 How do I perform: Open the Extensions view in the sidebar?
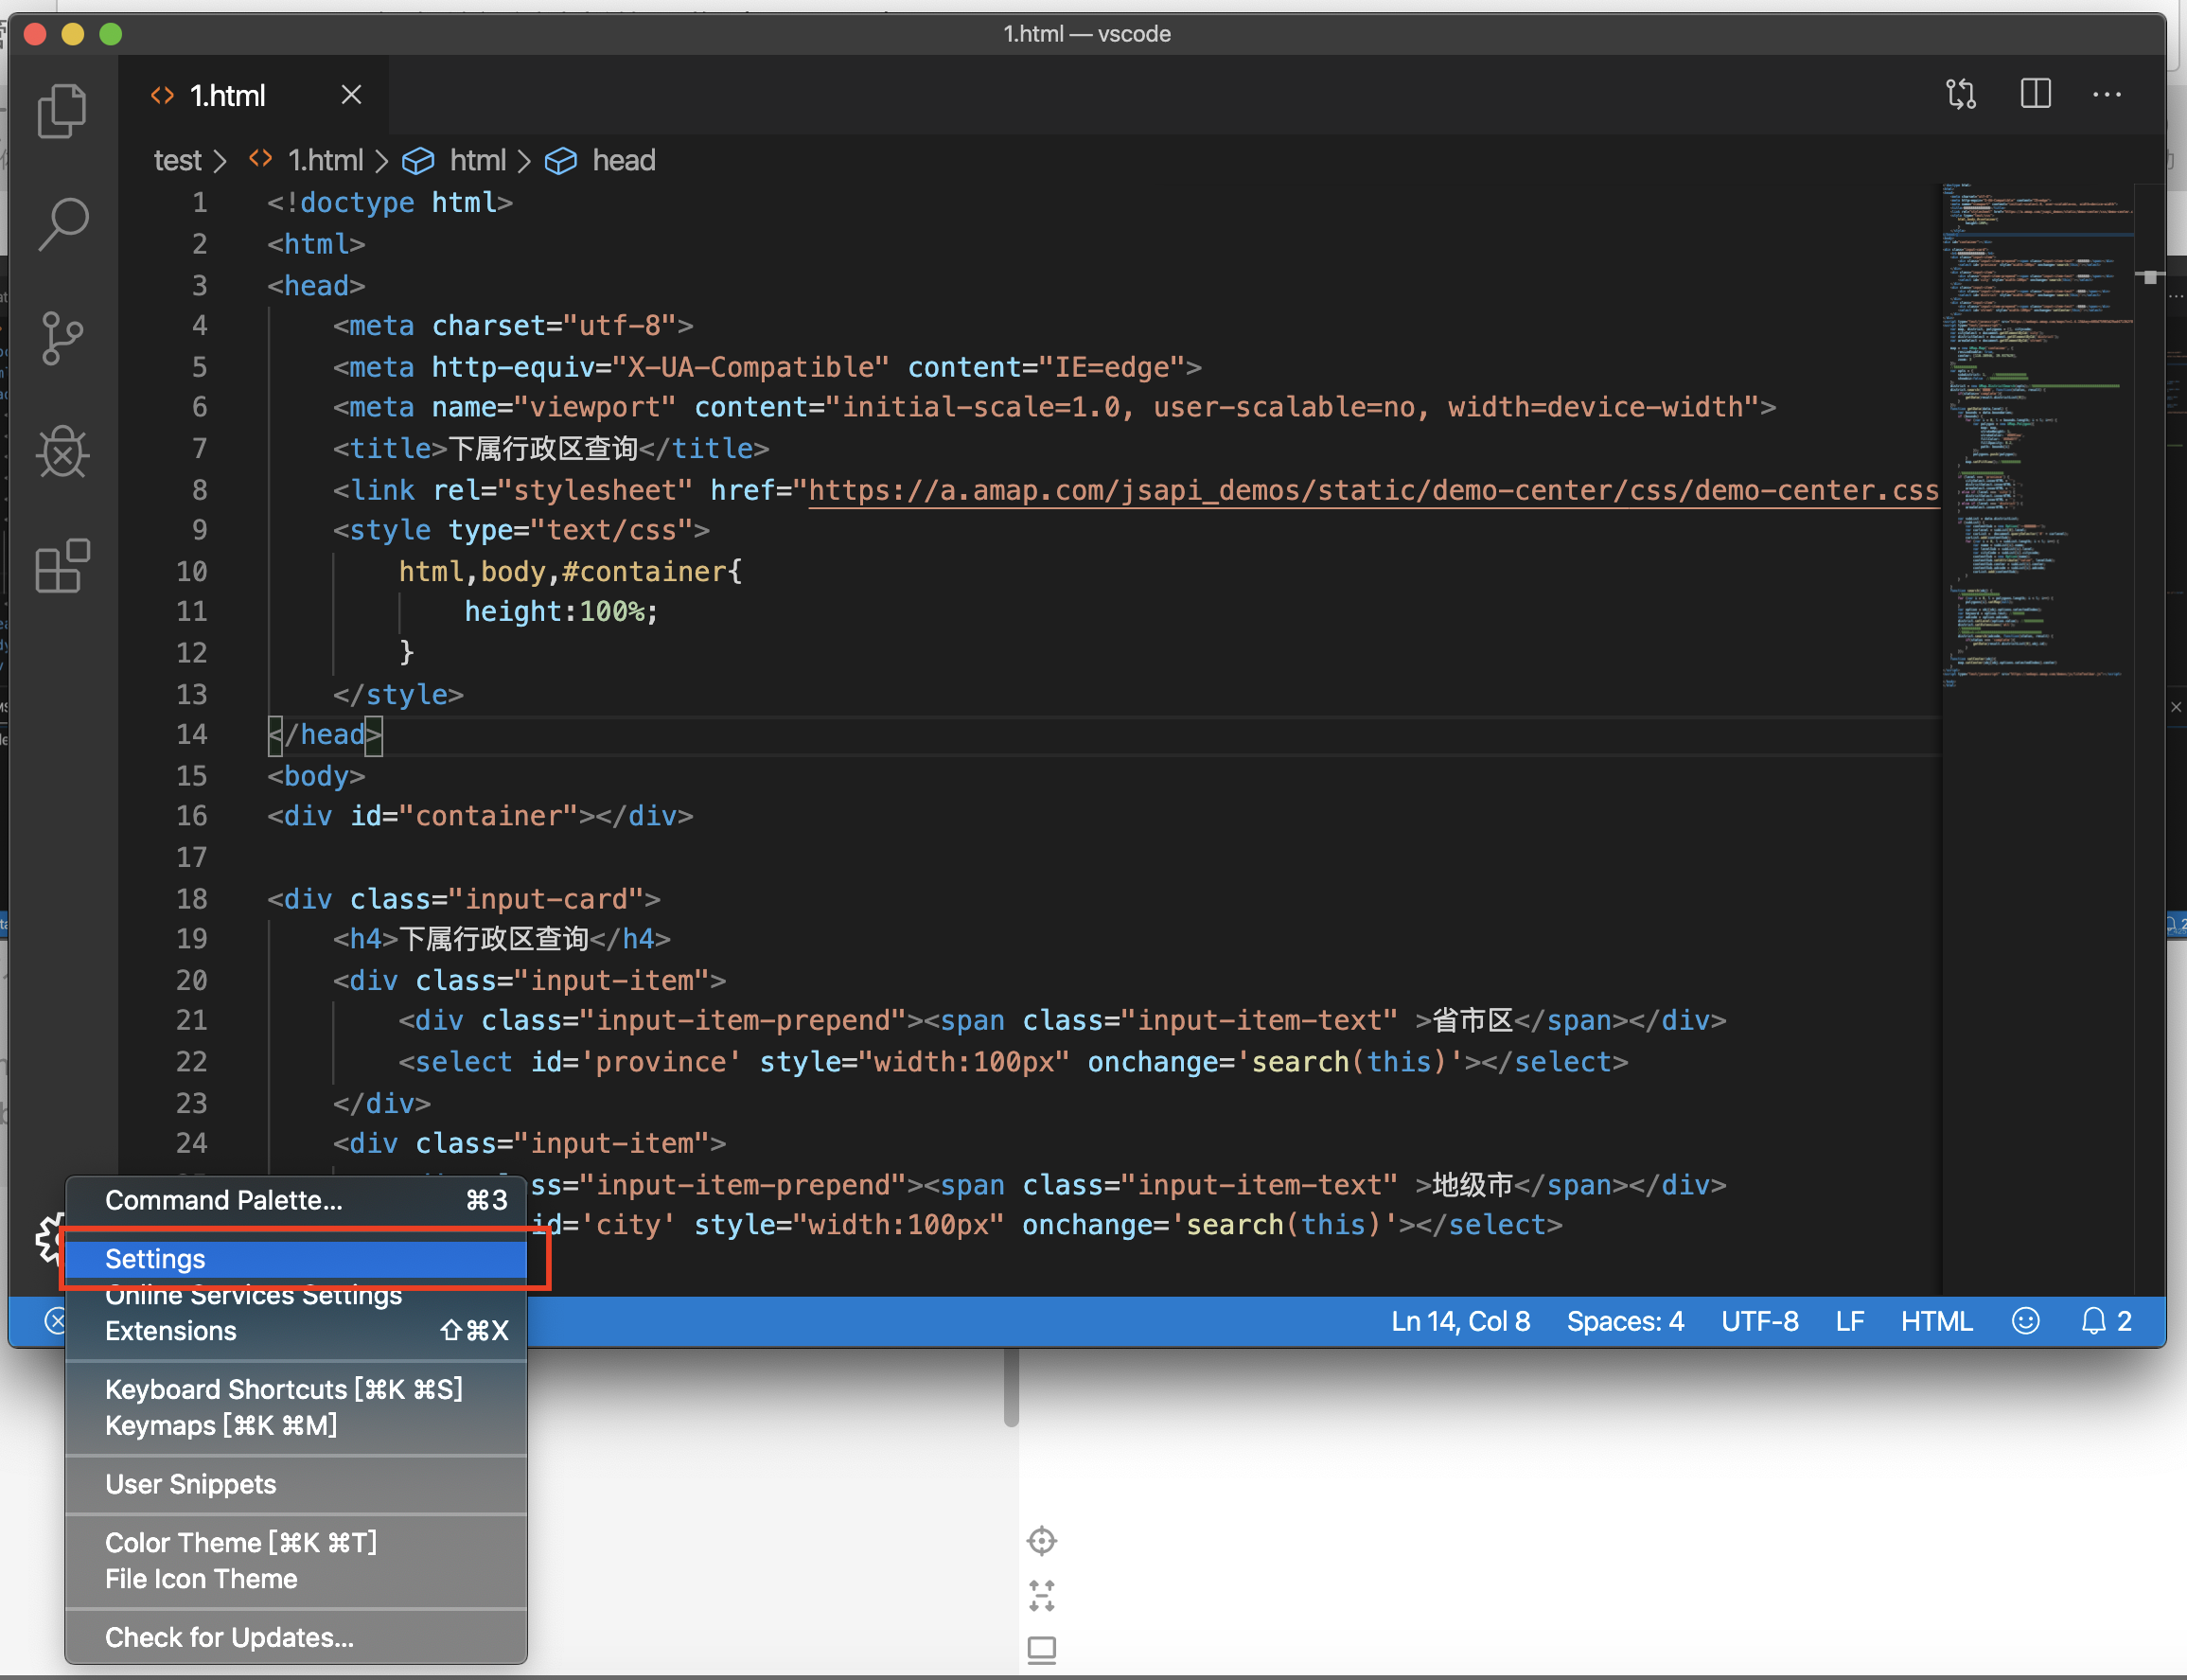(x=62, y=566)
